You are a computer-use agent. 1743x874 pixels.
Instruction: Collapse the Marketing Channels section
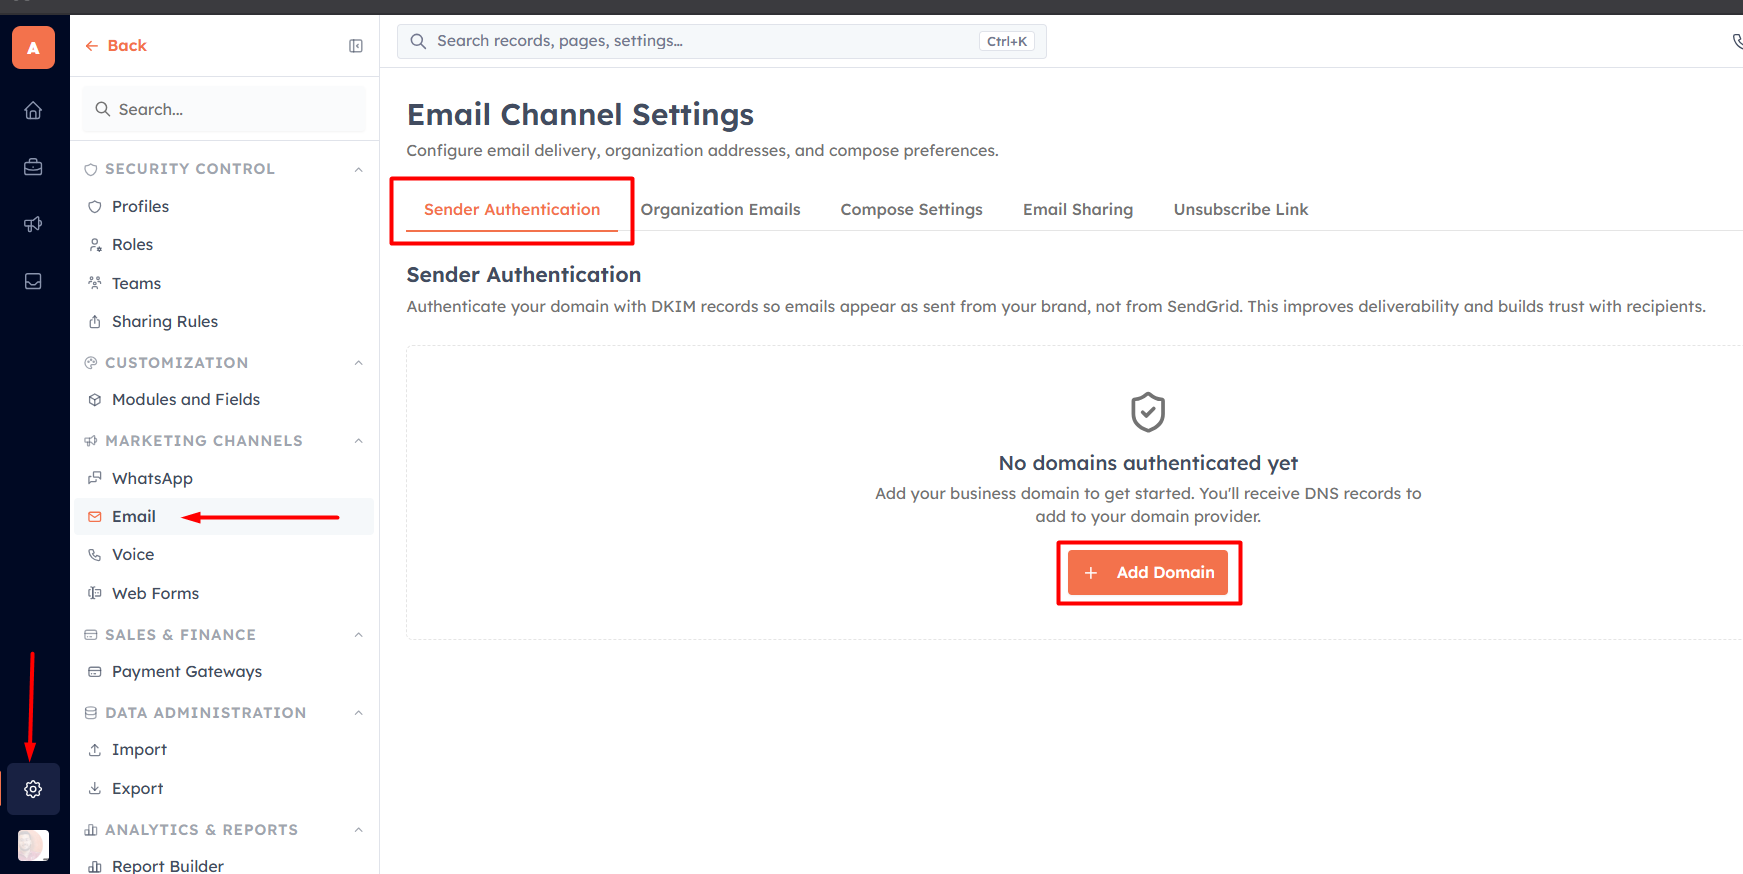[358, 441]
